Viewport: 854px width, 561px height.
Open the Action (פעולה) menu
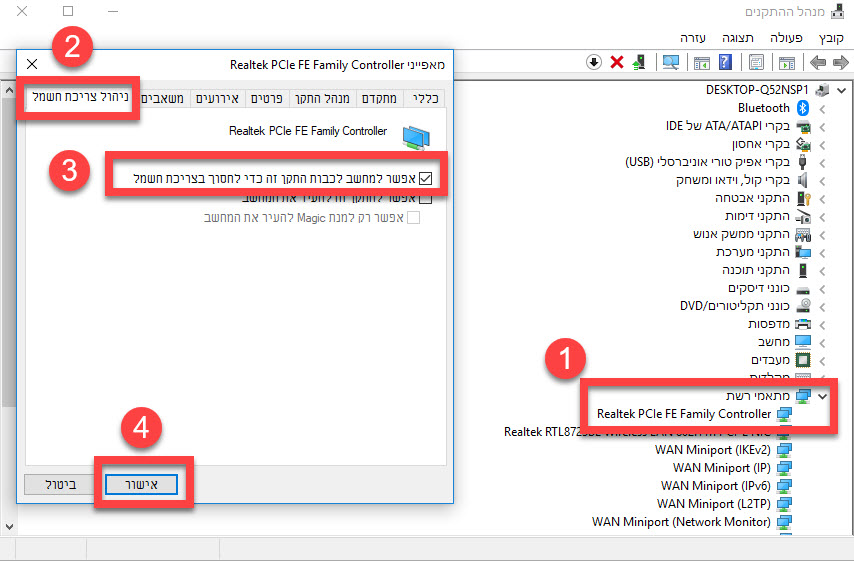point(786,38)
